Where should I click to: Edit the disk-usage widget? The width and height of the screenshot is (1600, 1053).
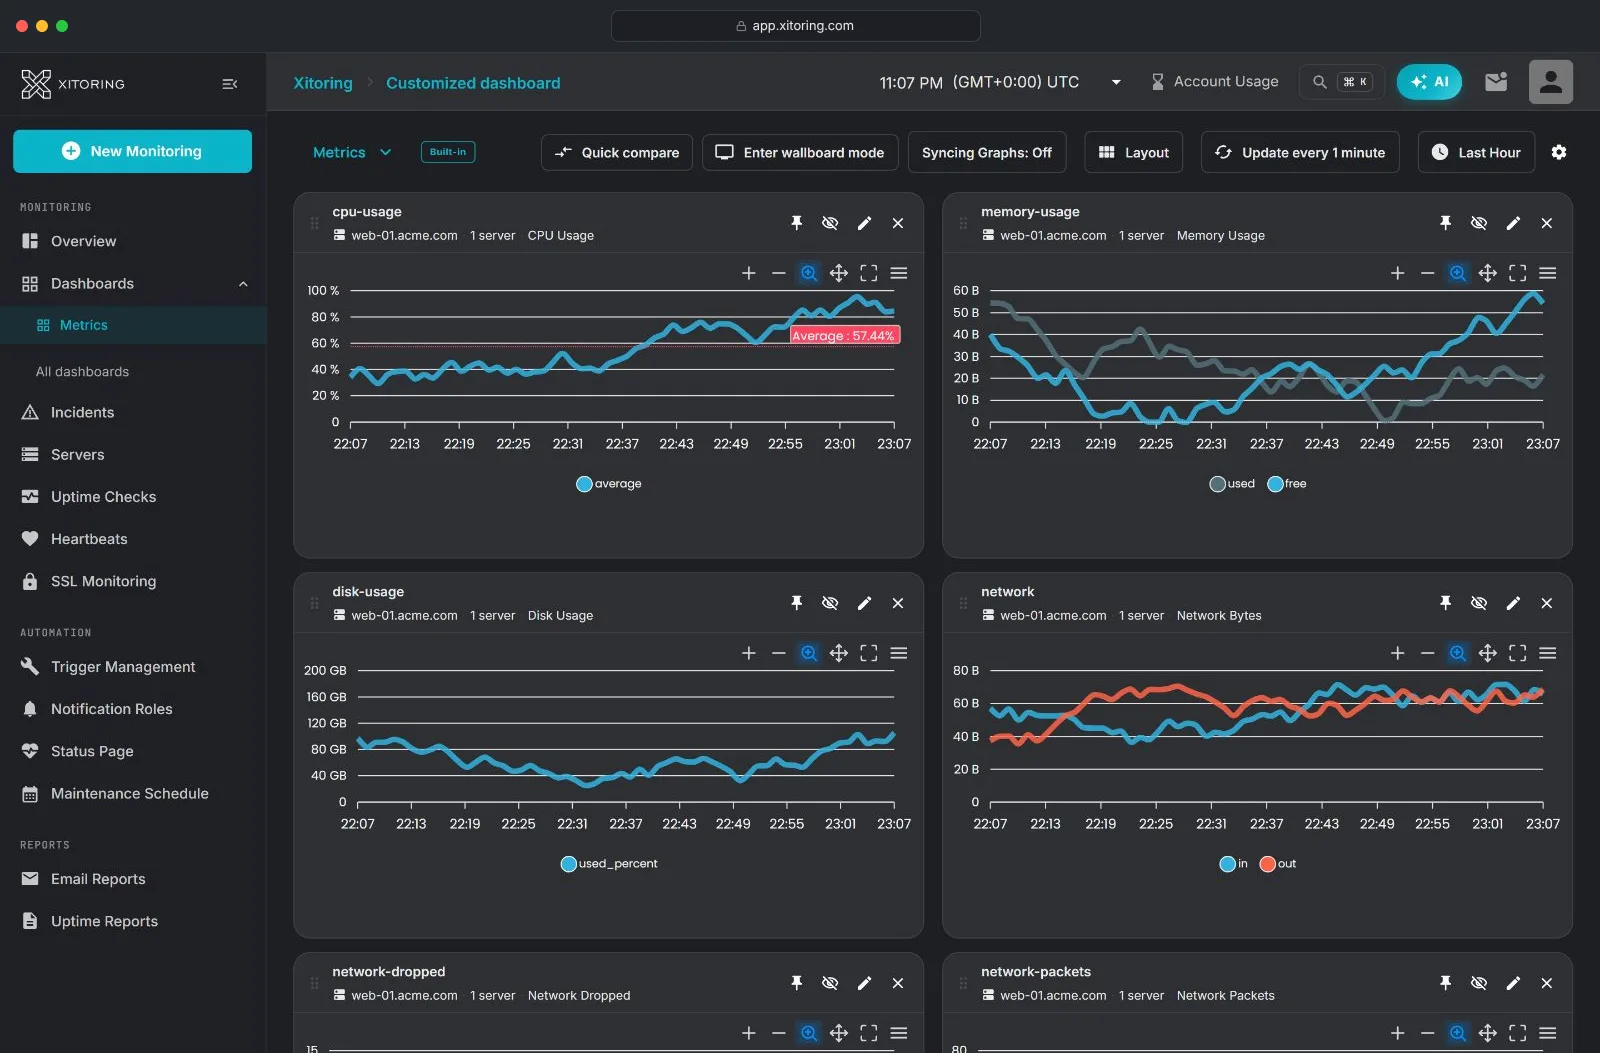[864, 603]
